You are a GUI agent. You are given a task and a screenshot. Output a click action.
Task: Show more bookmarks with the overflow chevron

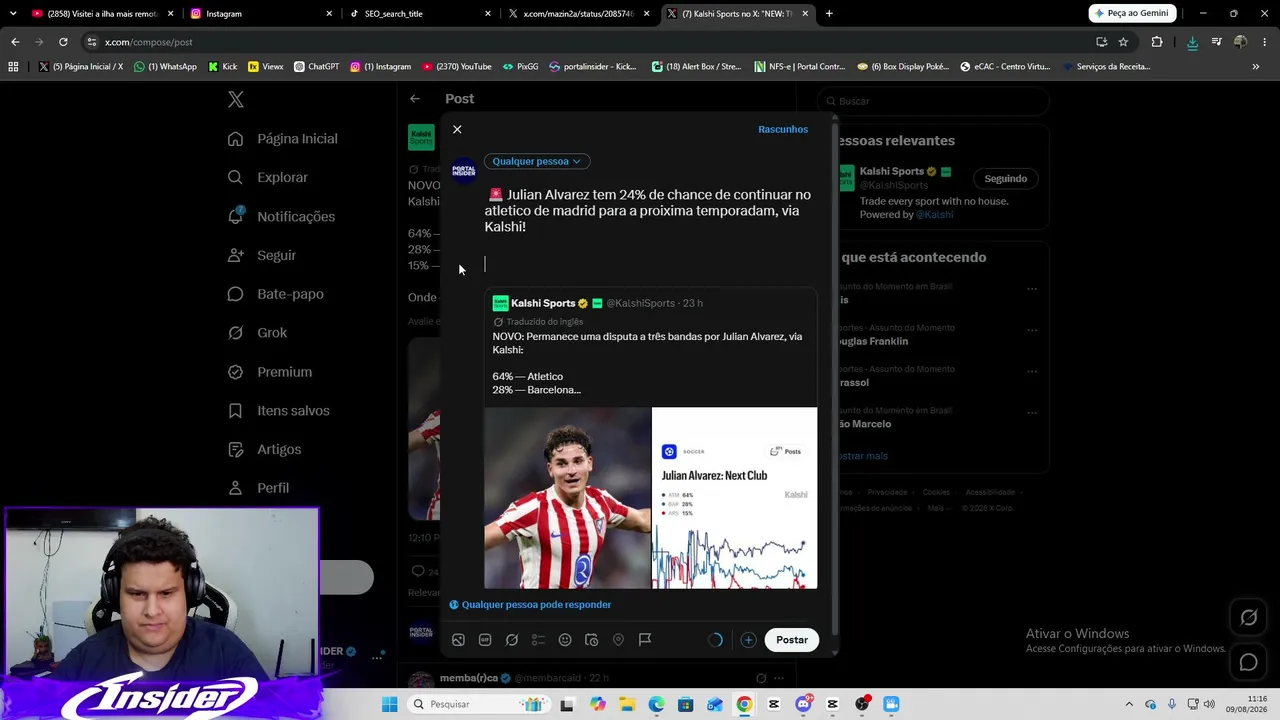pyautogui.click(x=1256, y=67)
